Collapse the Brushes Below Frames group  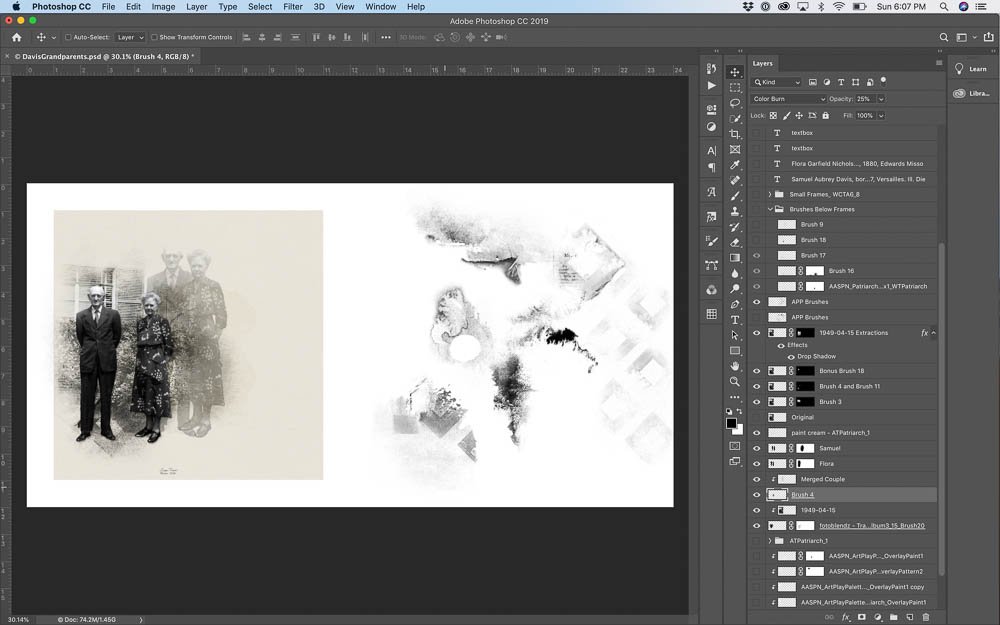click(x=770, y=209)
